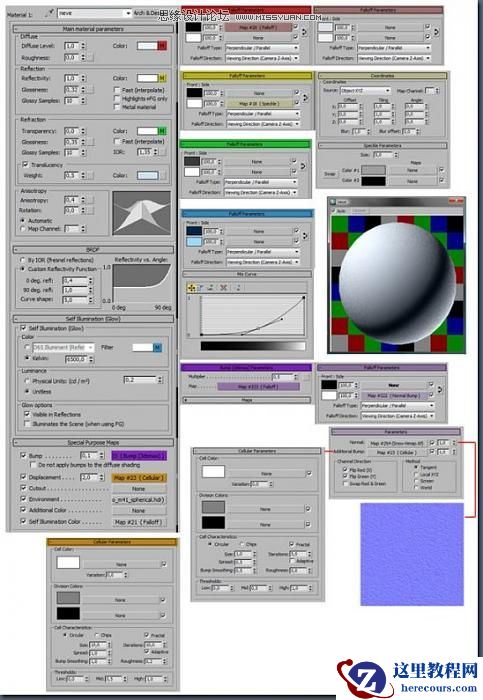Viewport: 483px width, 700px height.
Task: Open the Map #18 (Speckle) map button
Action: coord(259,104)
